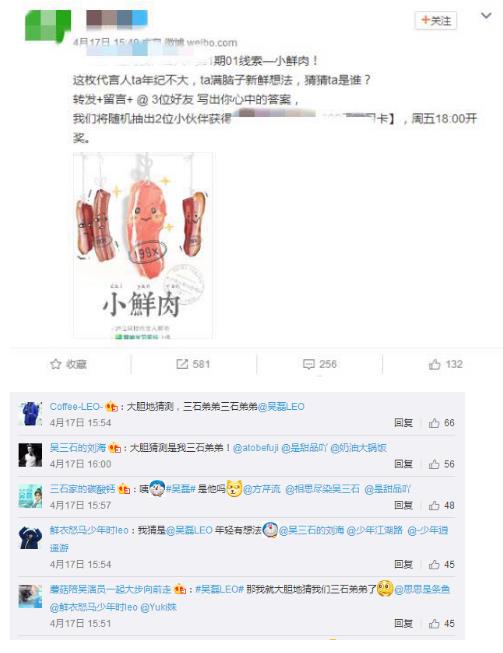Image resolution: width=503 pixels, height=653 pixels.
Task: Like Coffee-LEO's comment with 66 likes
Action: pos(434,423)
